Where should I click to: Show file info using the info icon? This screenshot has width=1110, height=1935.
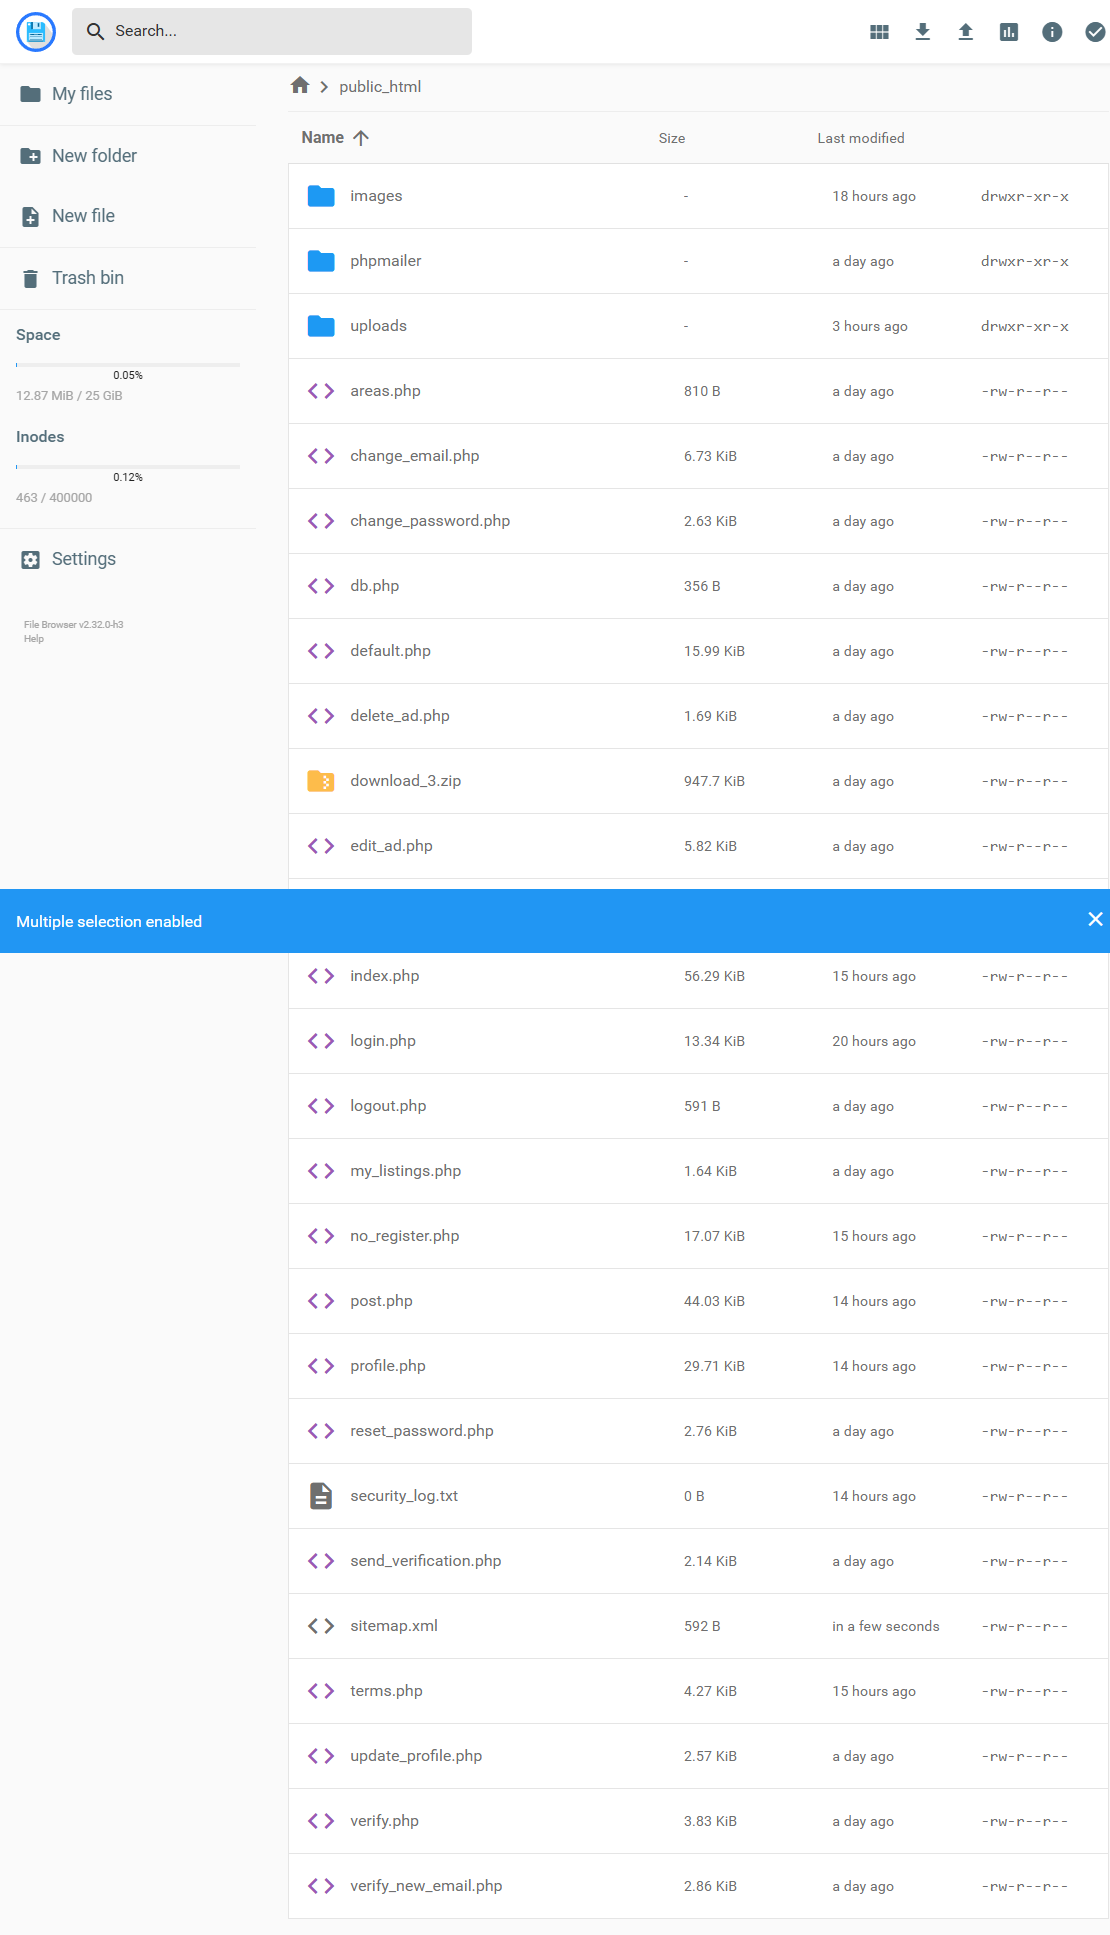tap(1051, 32)
